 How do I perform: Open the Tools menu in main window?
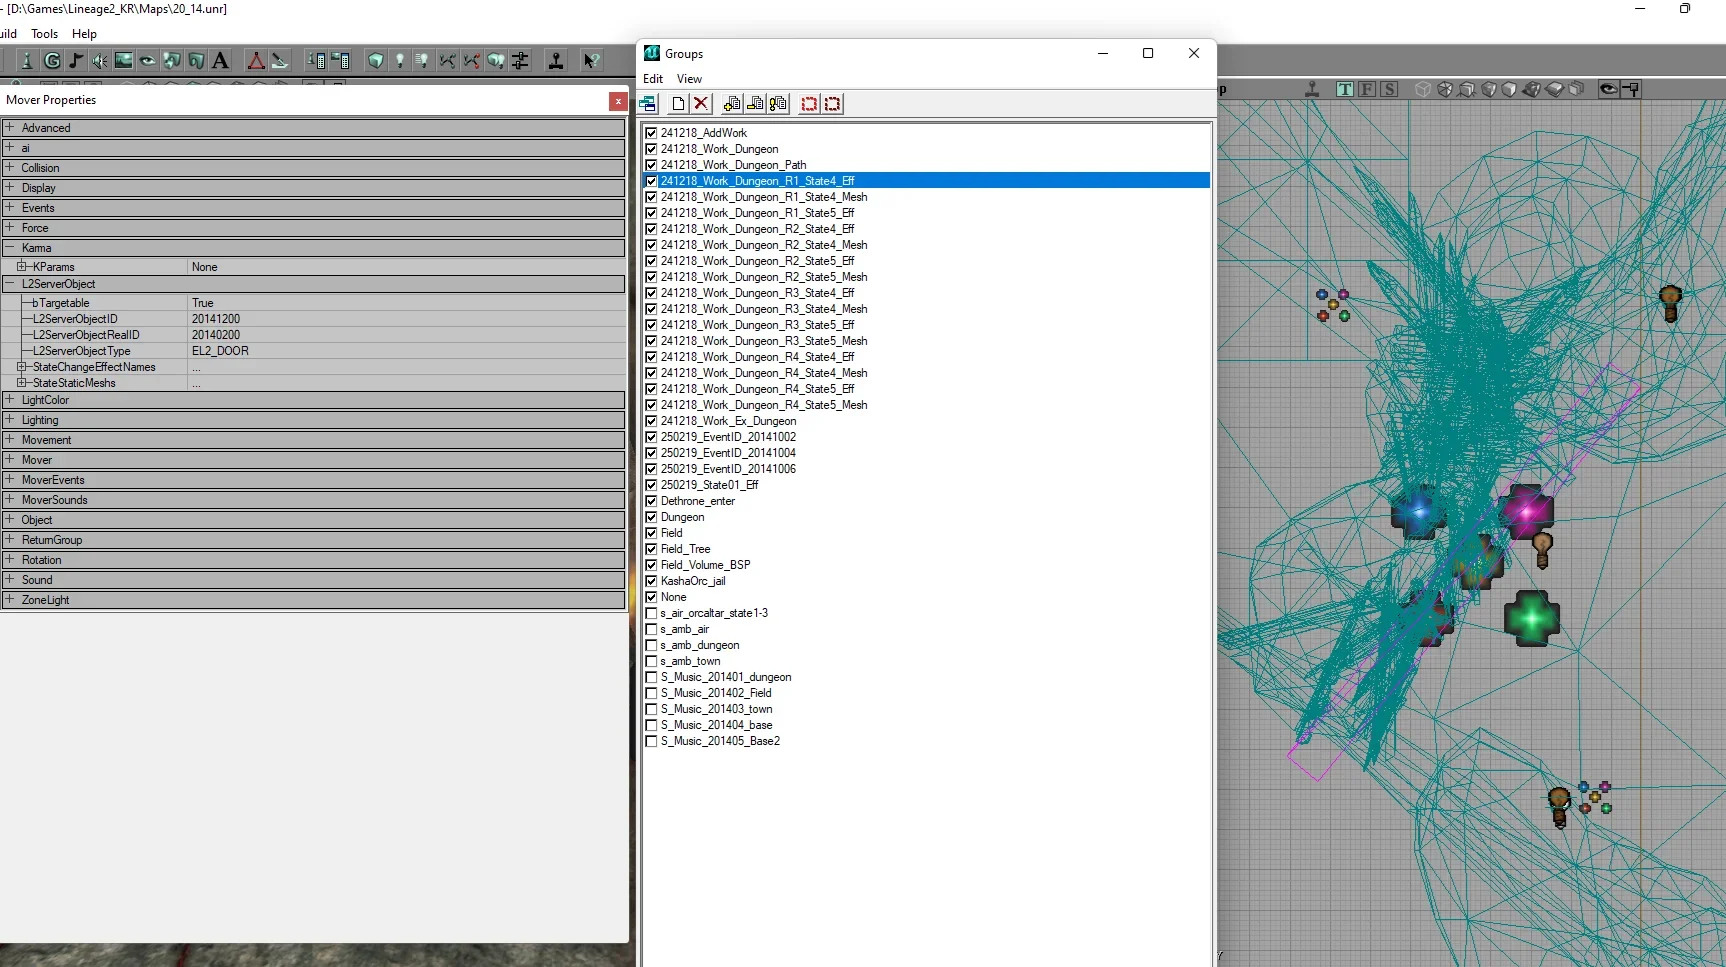click(x=45, y=34)
